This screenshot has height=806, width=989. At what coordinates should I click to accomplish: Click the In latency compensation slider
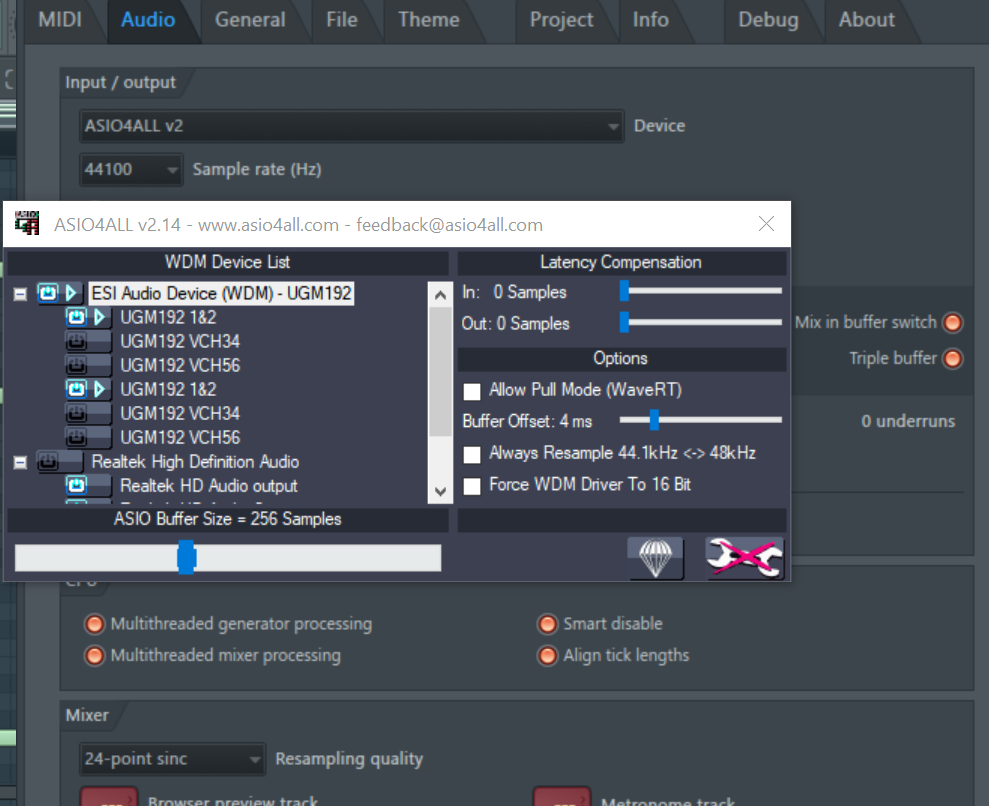[701, 291]
